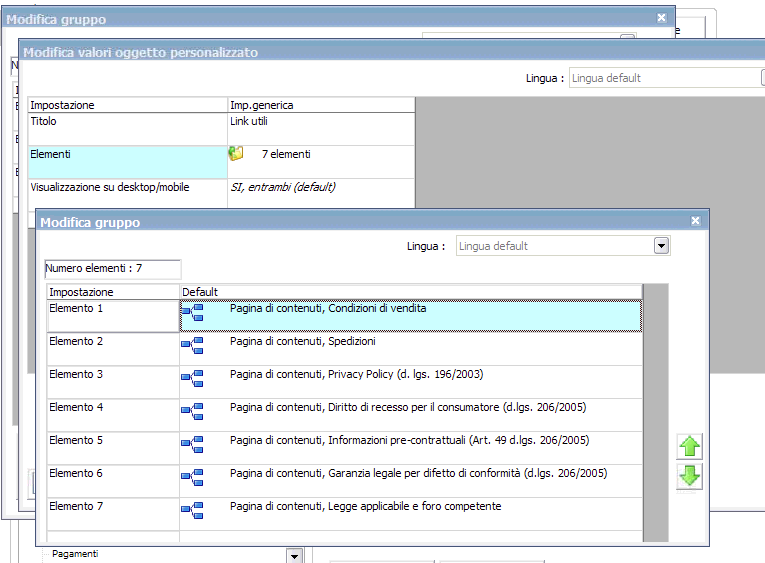Screen dimensions: 765x563
Task: Open Lingua dropdown in Modifica gruppo dialog
Action: [661, 246]
